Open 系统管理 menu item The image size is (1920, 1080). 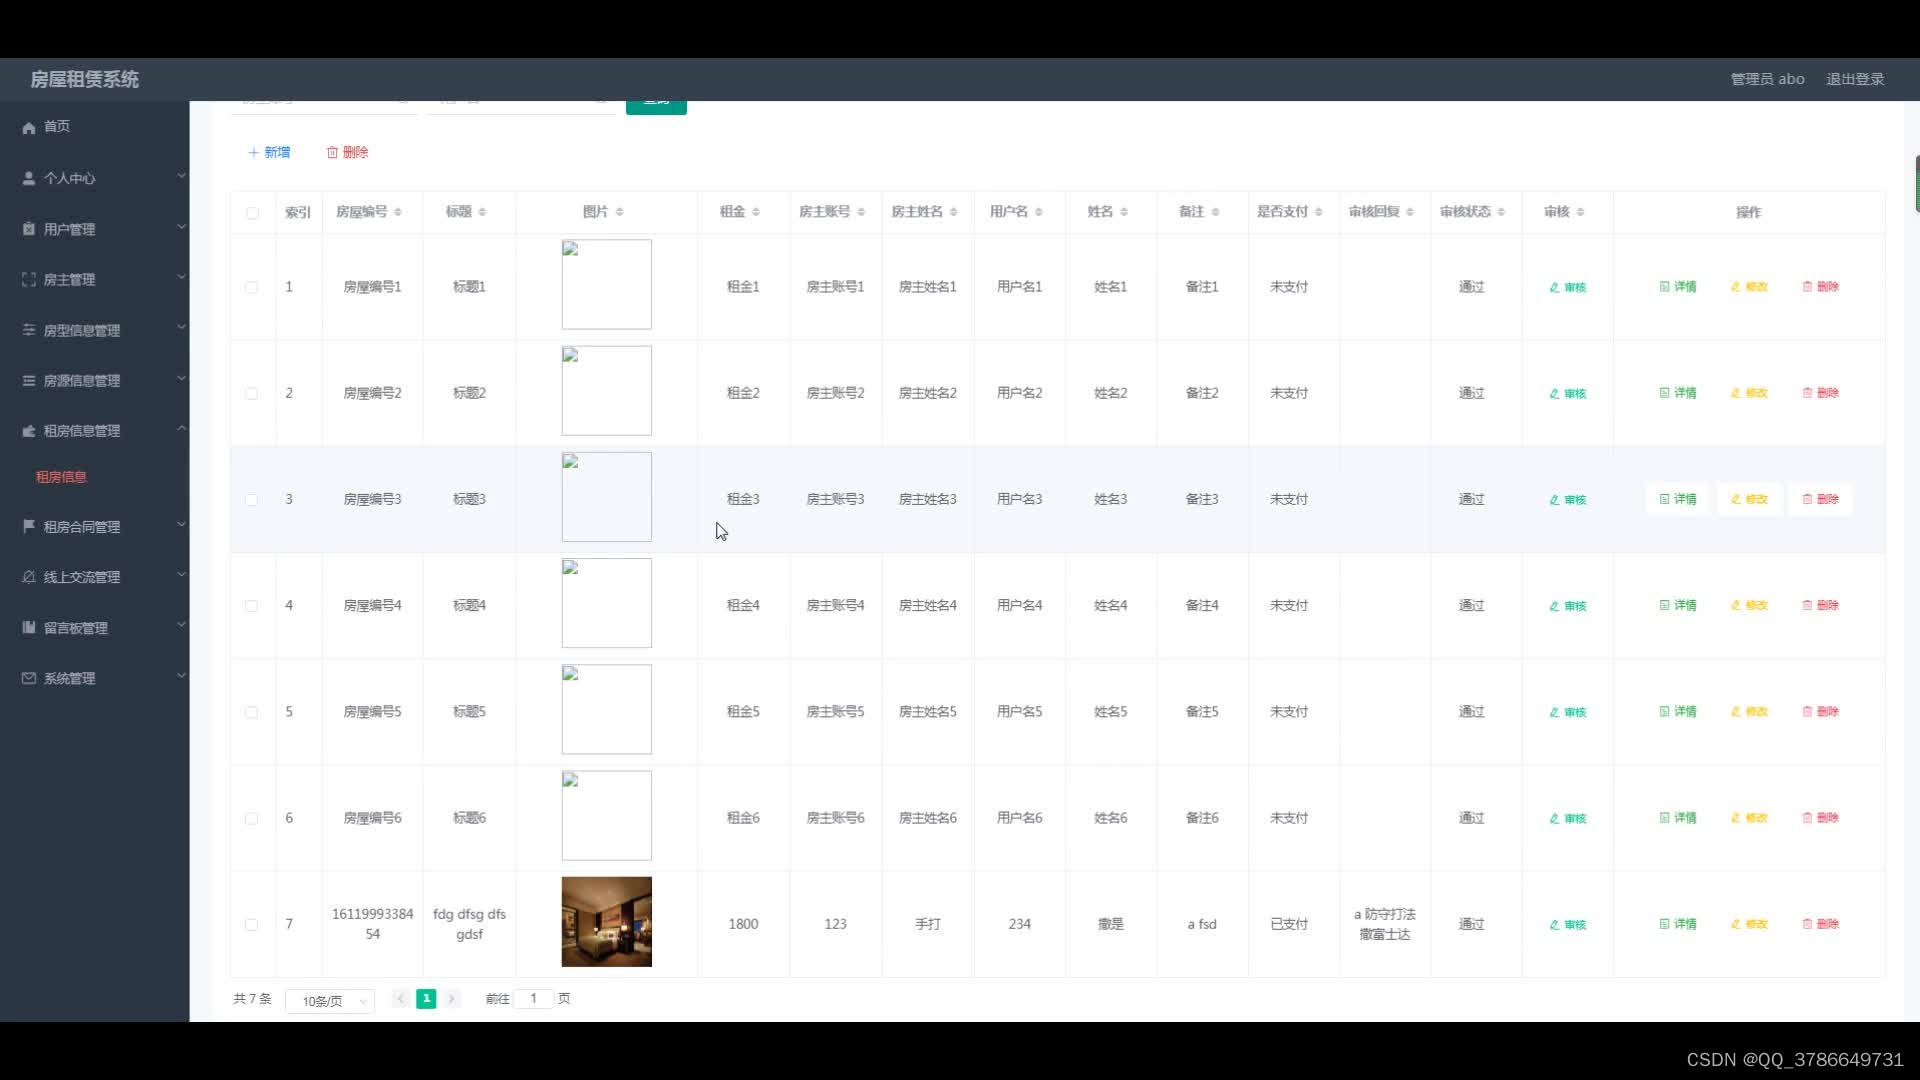pyautogui.click(x=69, y=678)
